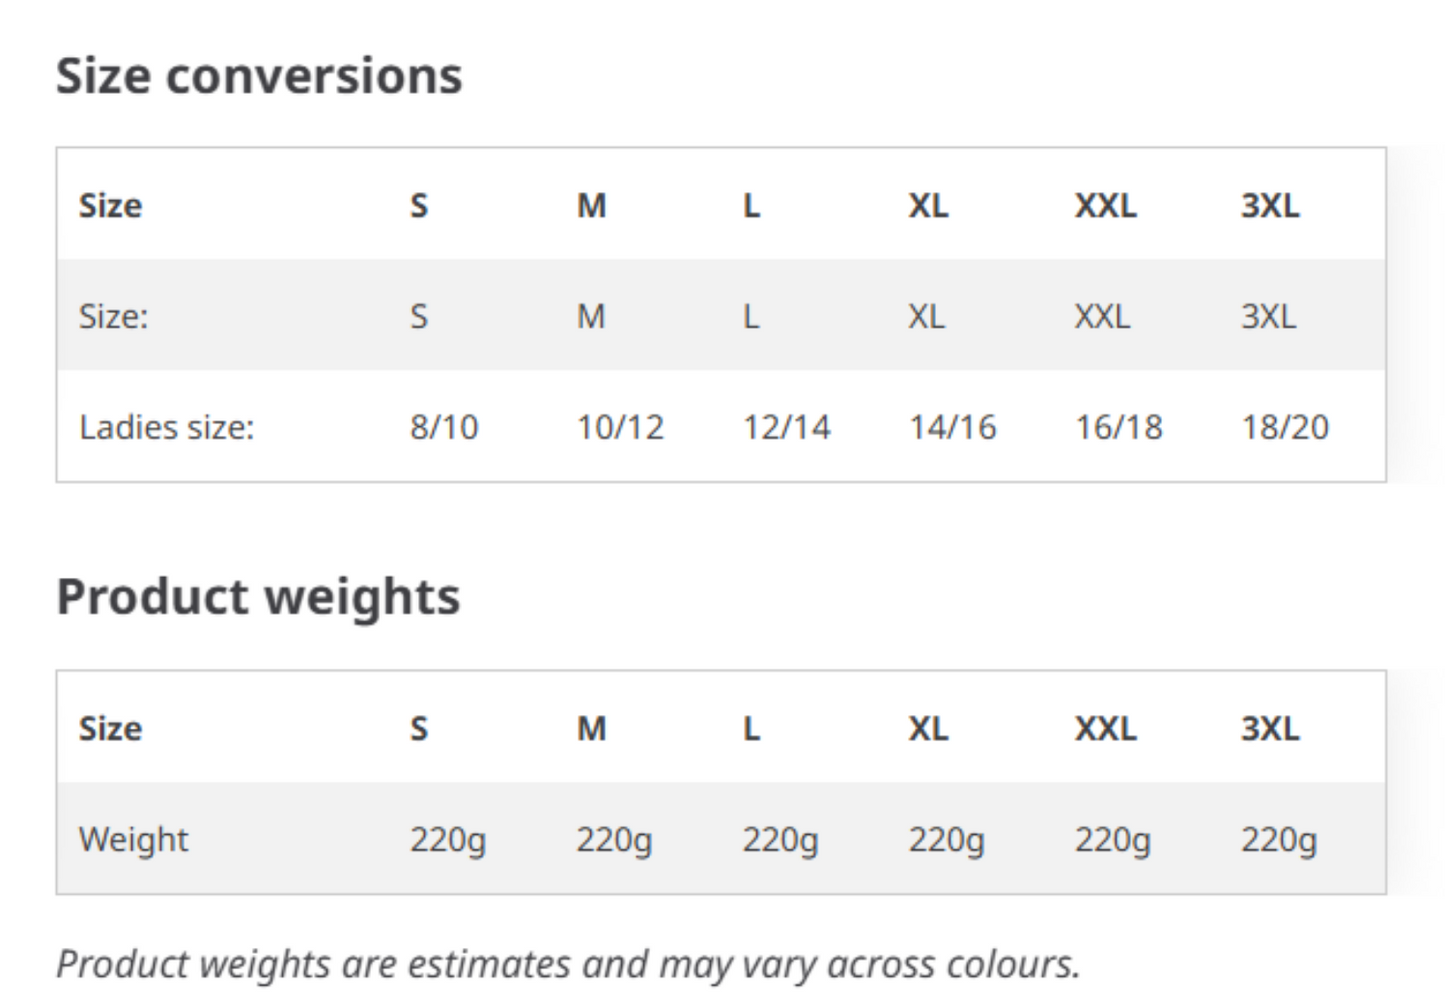Click the Size conversions heading
The height and width of the screenshot is (1004, 1445).
(x=259, y=76)
